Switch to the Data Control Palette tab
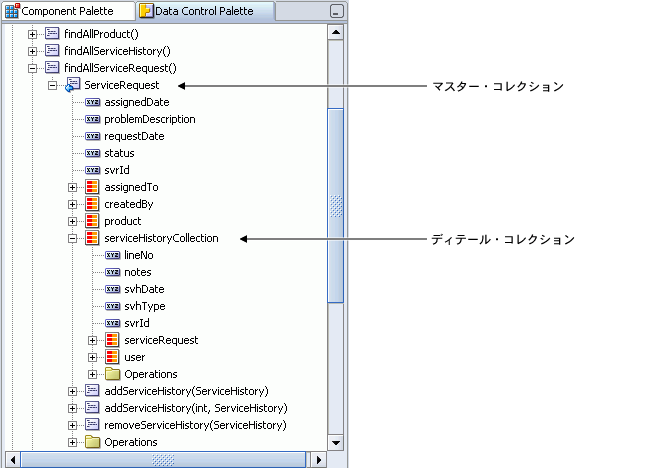The width and height of the screenshot is (648, 468). click(x=205, y=11)
